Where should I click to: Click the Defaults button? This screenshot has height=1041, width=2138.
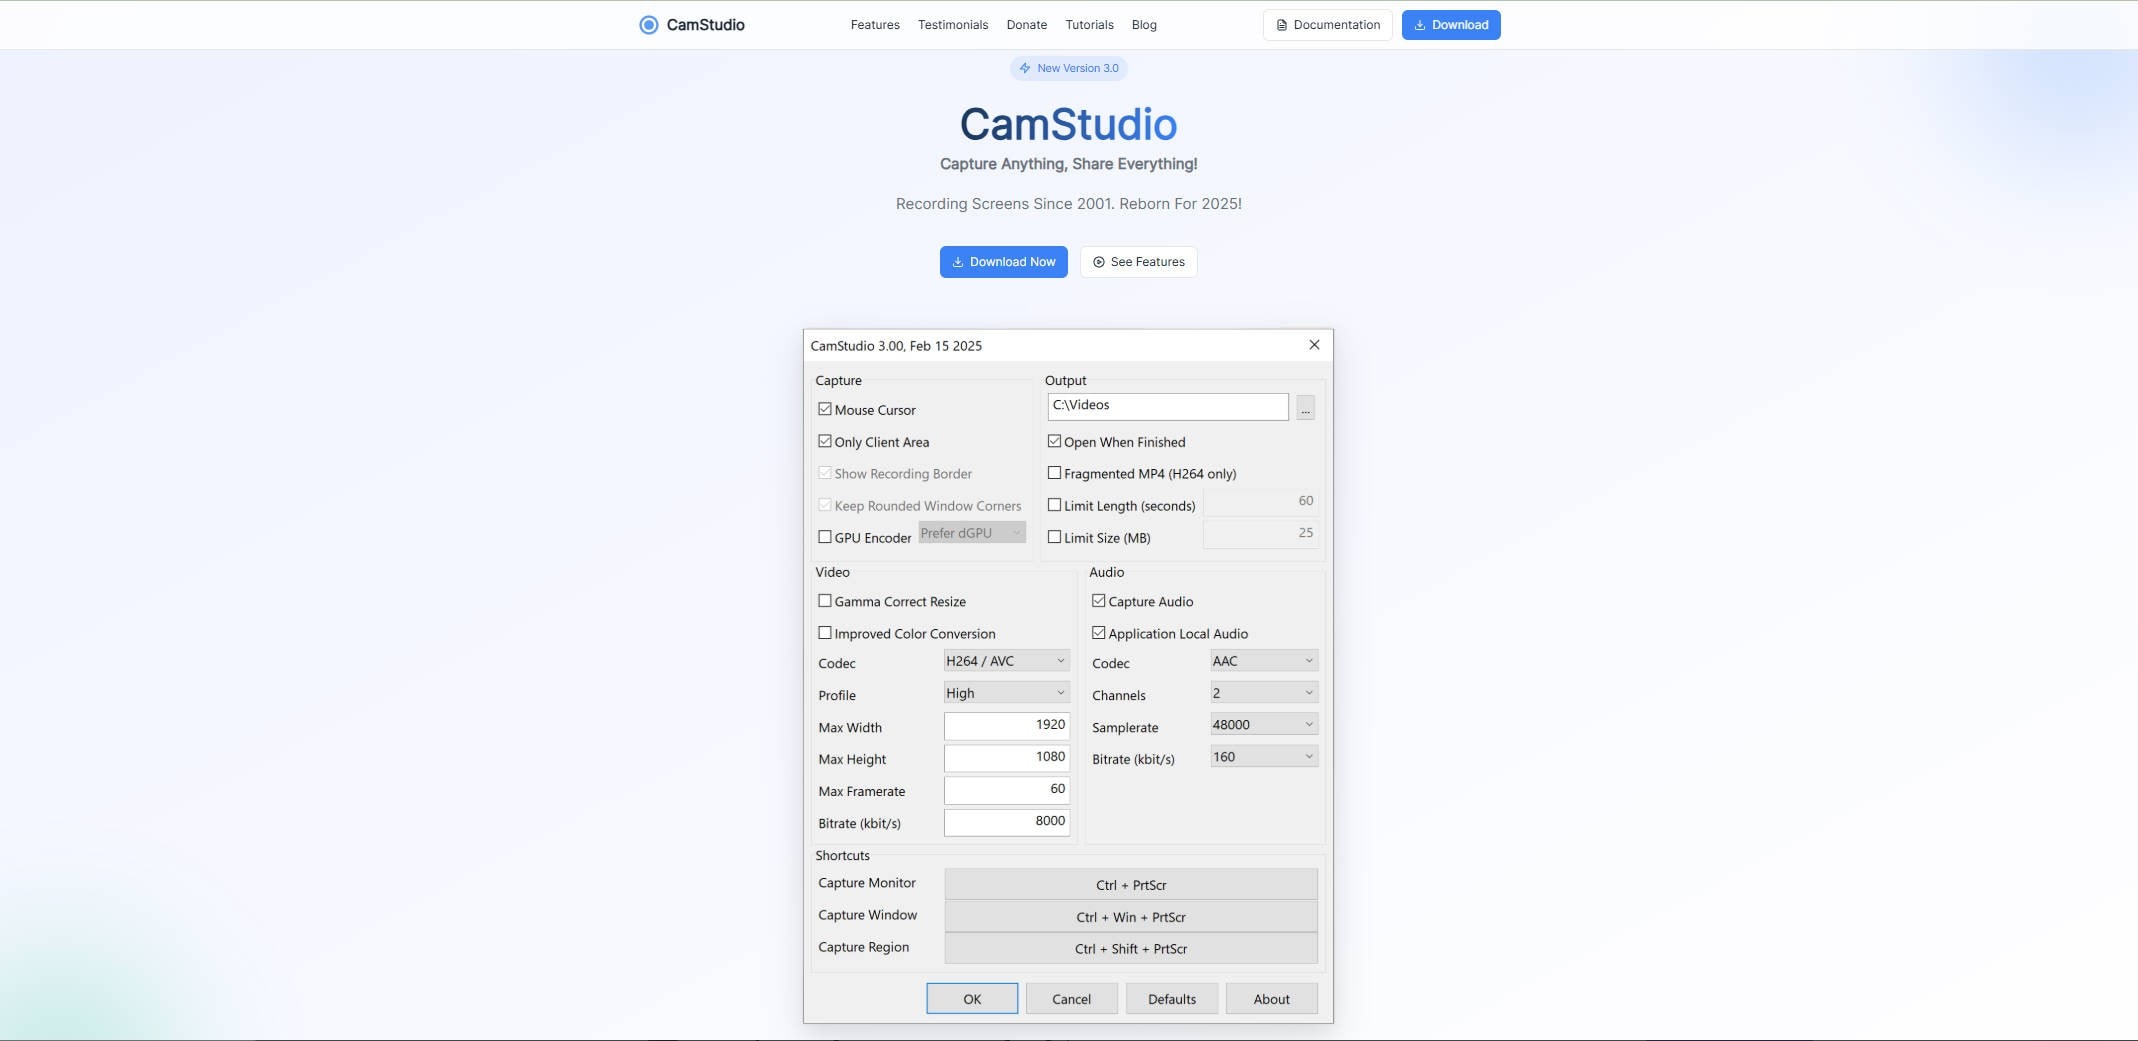click(1170, 998)
